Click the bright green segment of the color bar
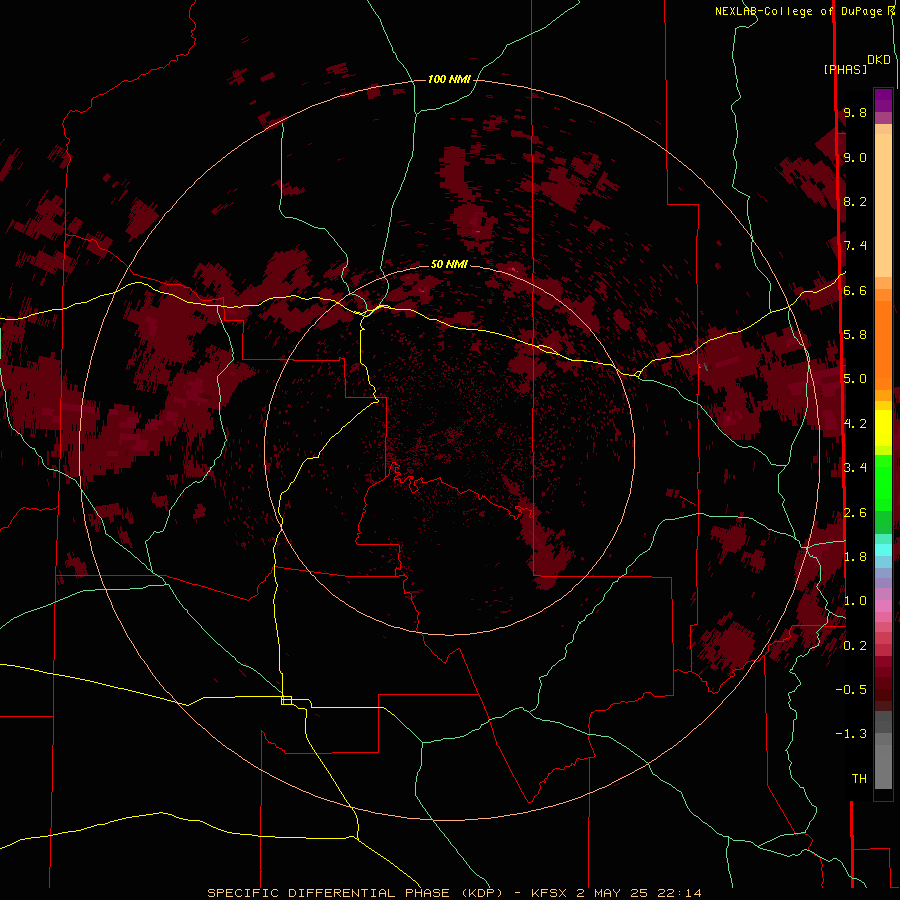Screen dimensions: 900x900 [883, 482]
